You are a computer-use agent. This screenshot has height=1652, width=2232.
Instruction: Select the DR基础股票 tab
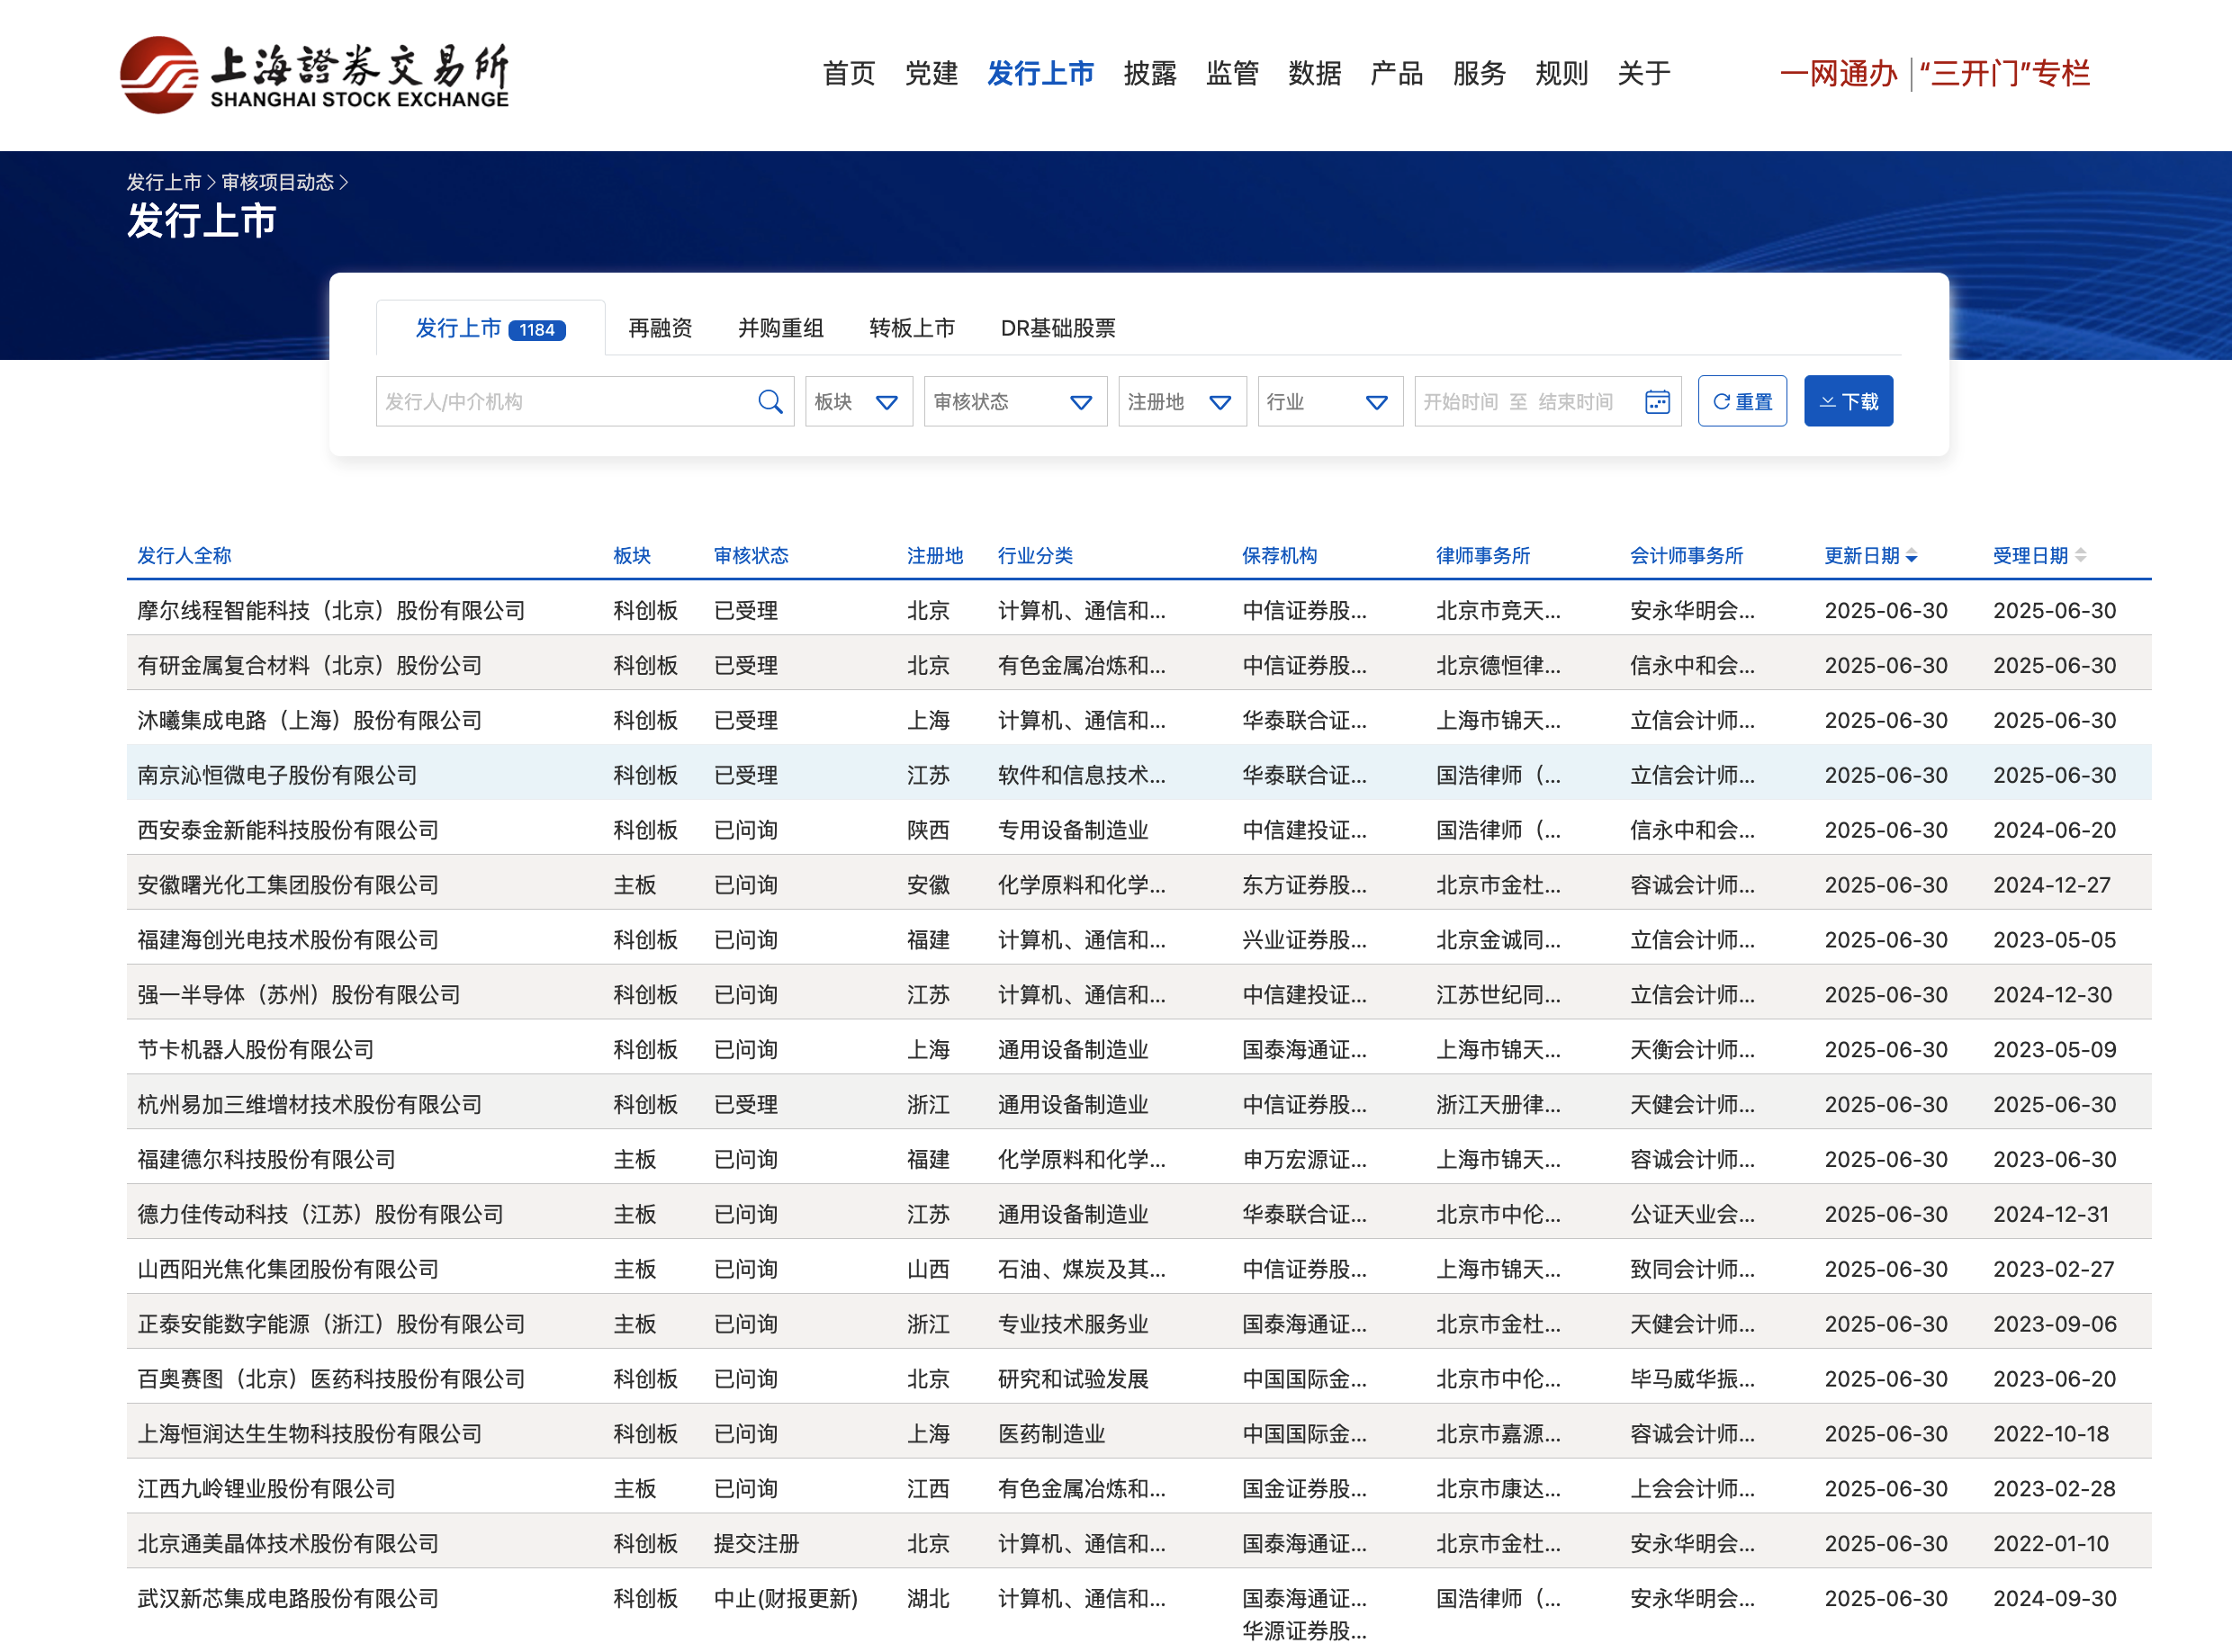click(x=1057, y=328)
